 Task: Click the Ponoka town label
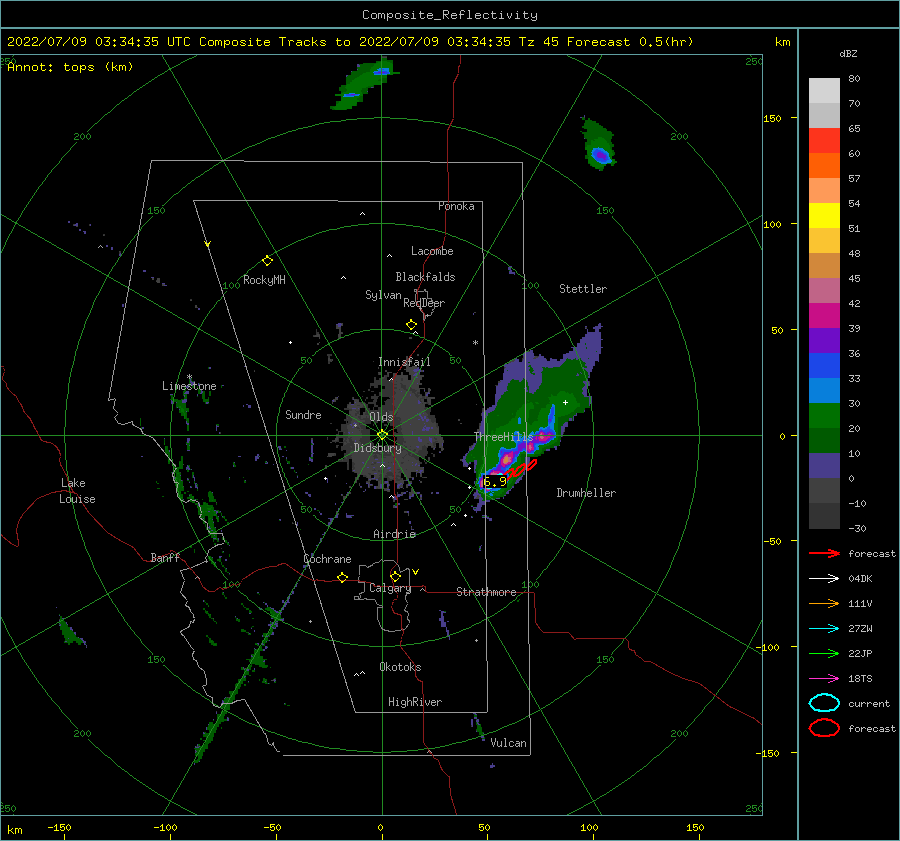coord(456,206)
